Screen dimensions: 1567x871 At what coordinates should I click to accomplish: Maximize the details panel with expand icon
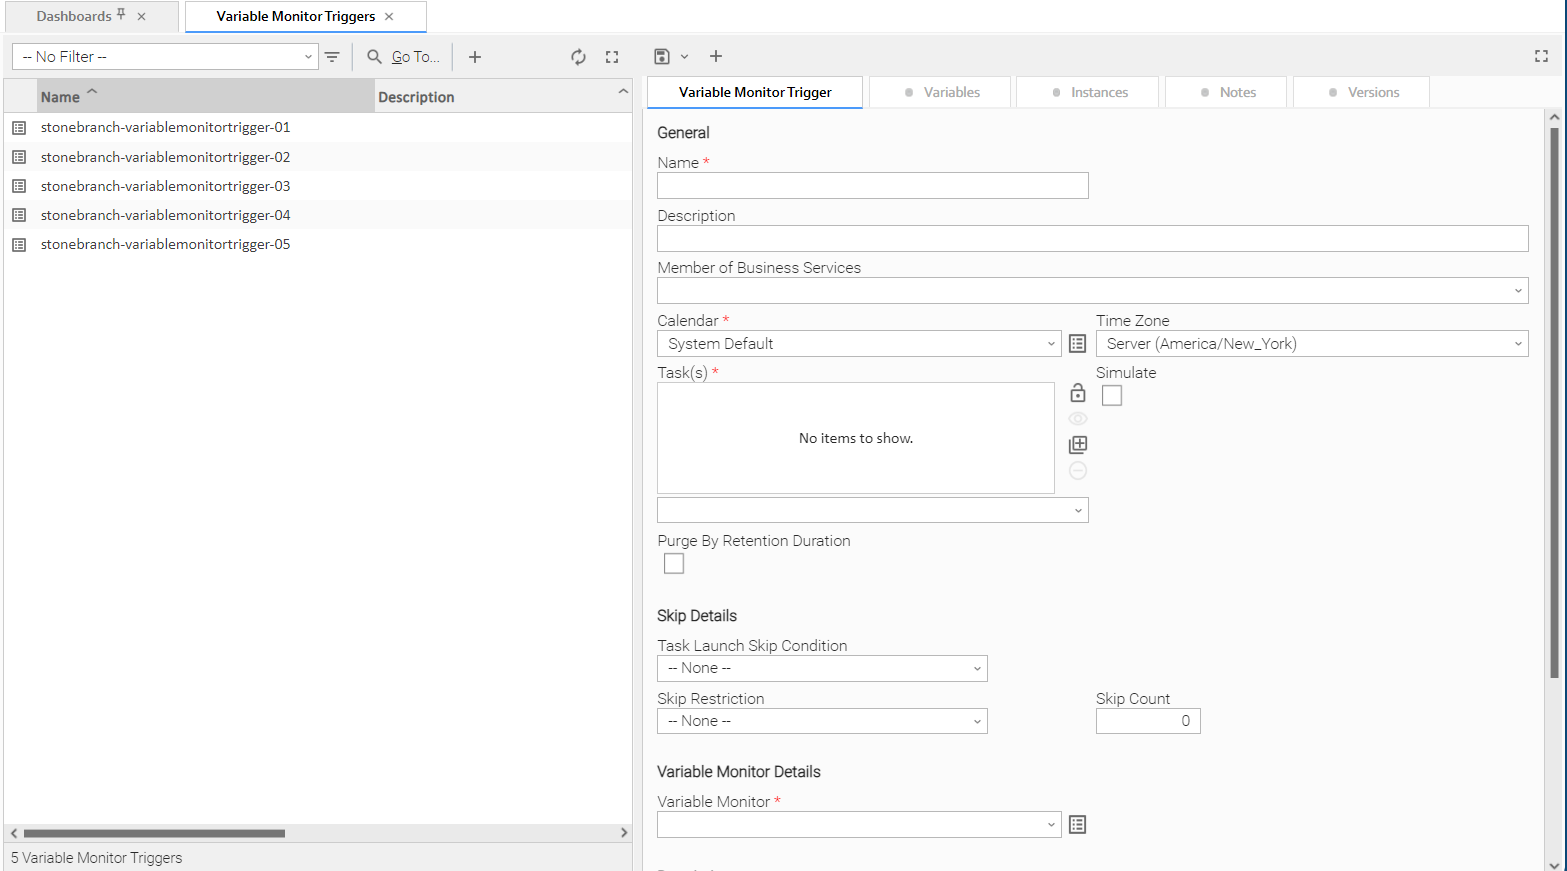coord(1541,57)
